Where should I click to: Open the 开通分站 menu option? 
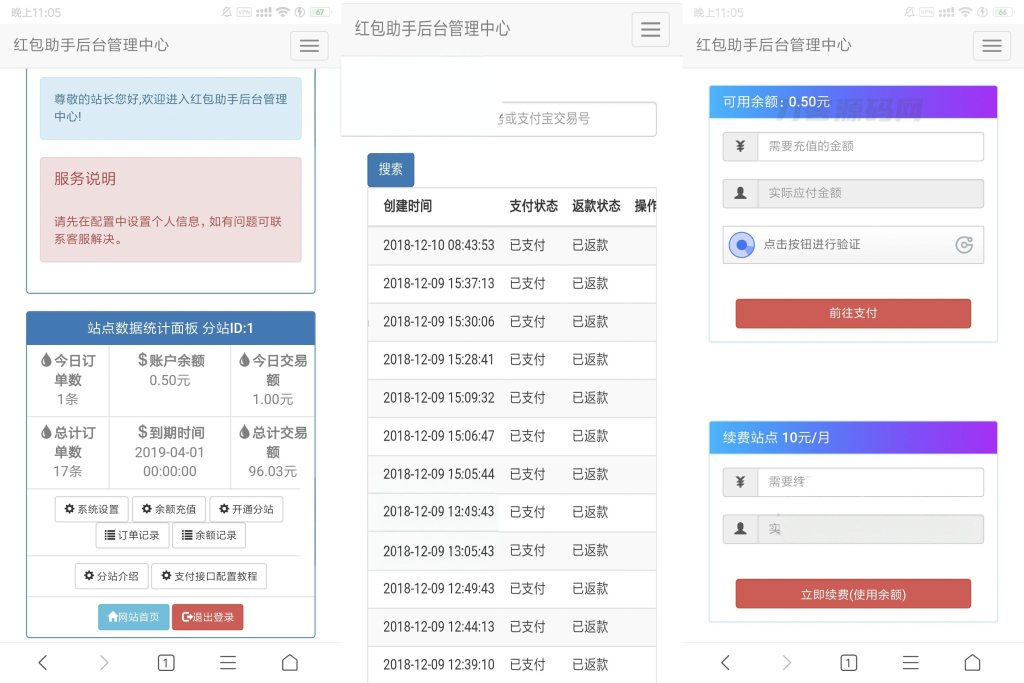click(244, 509)
